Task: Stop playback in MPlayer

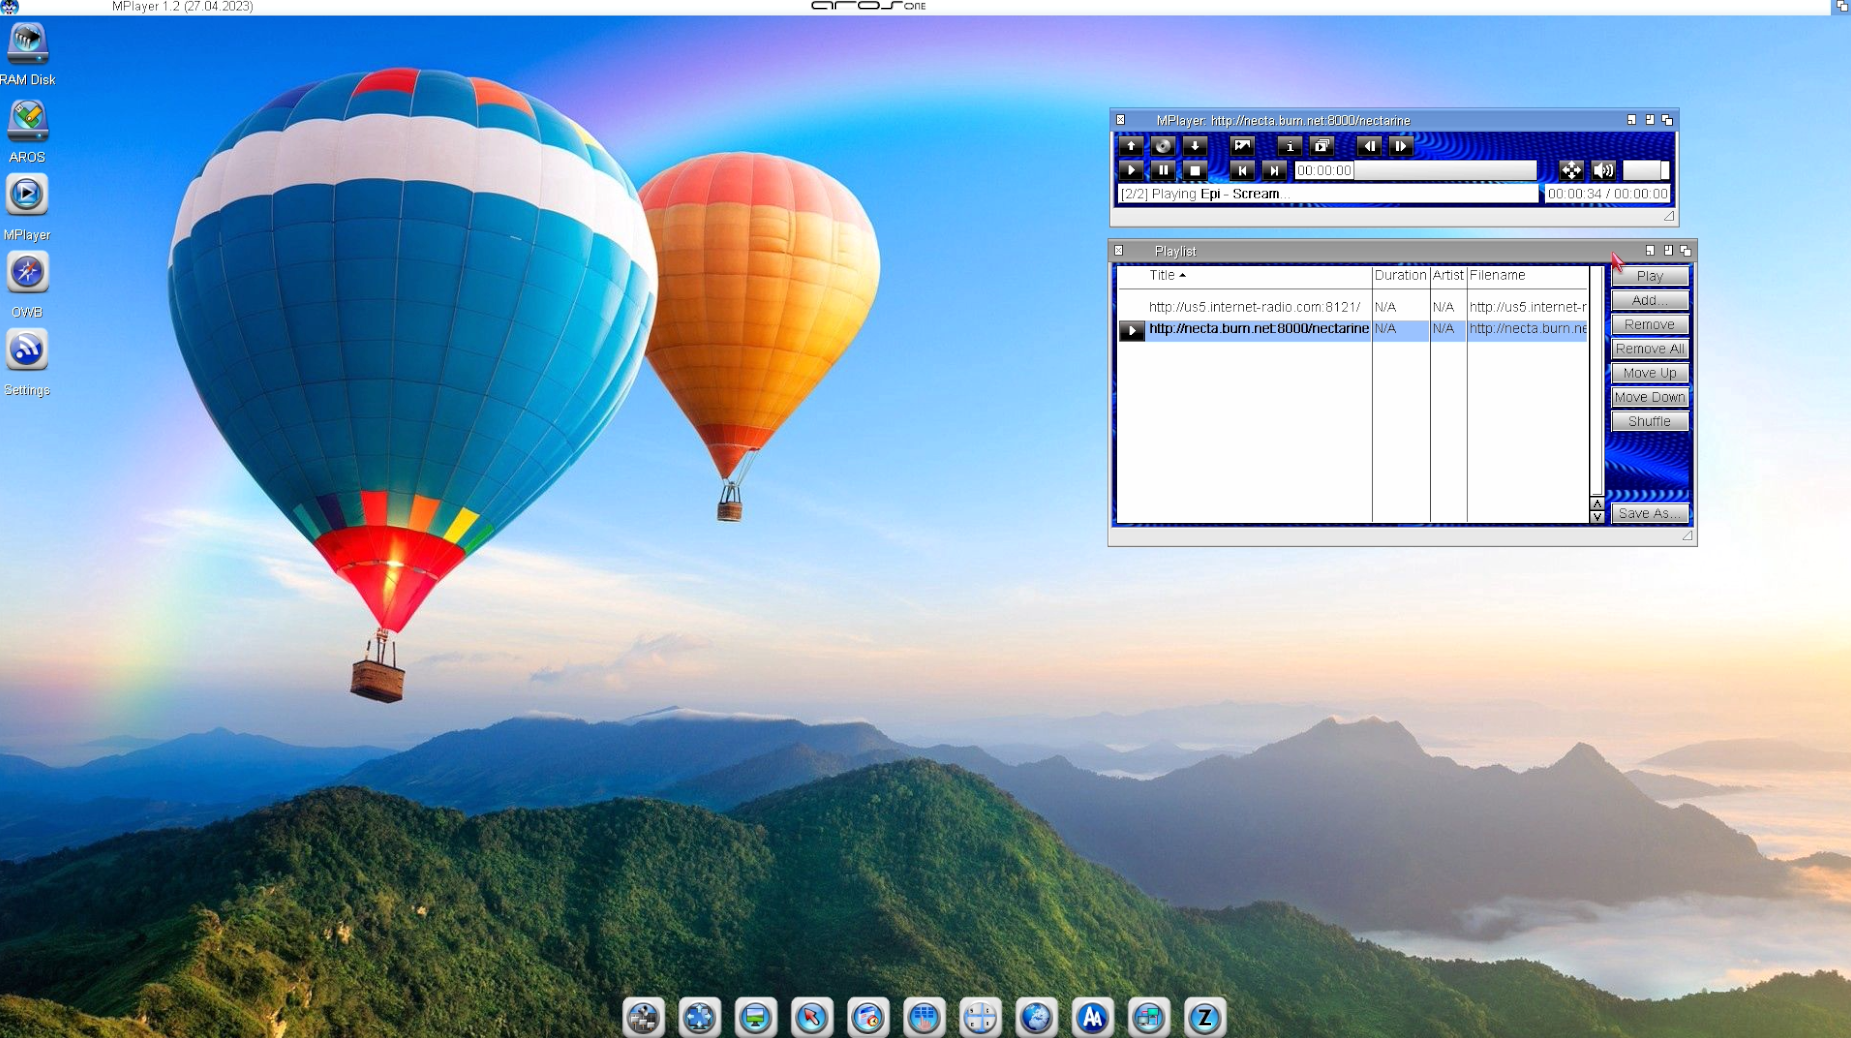Action: point(1195,171)
